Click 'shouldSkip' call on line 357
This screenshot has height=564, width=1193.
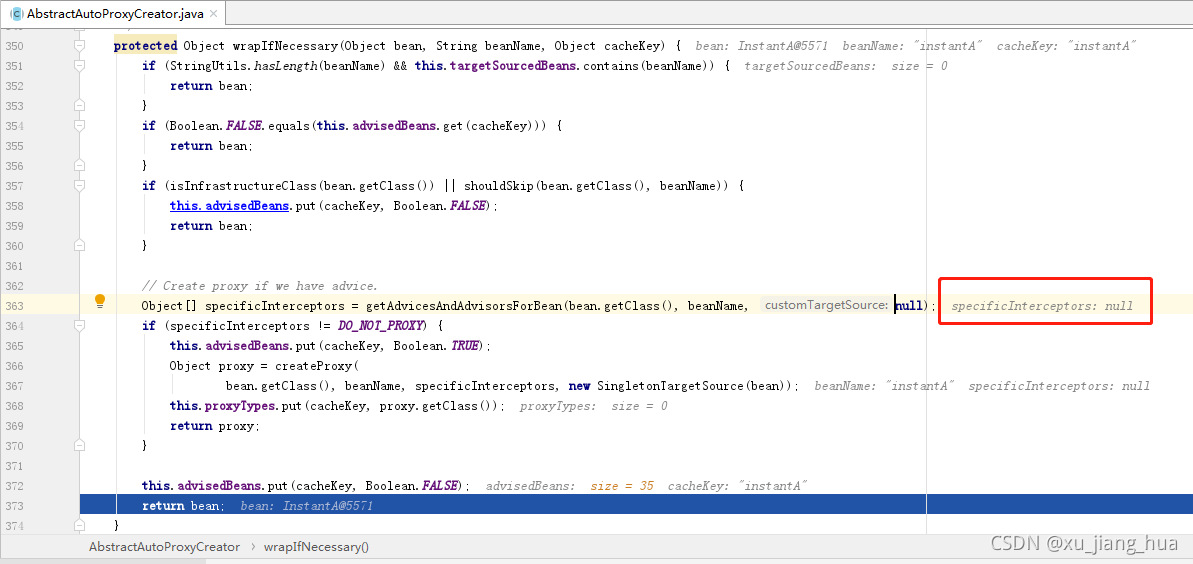tap(498, 186)
